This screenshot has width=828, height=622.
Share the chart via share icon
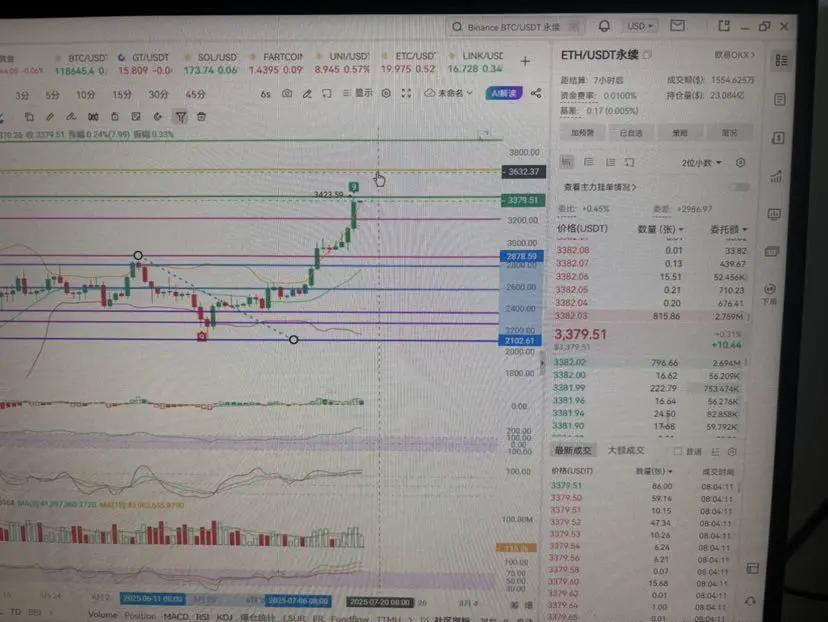[536, 93]
